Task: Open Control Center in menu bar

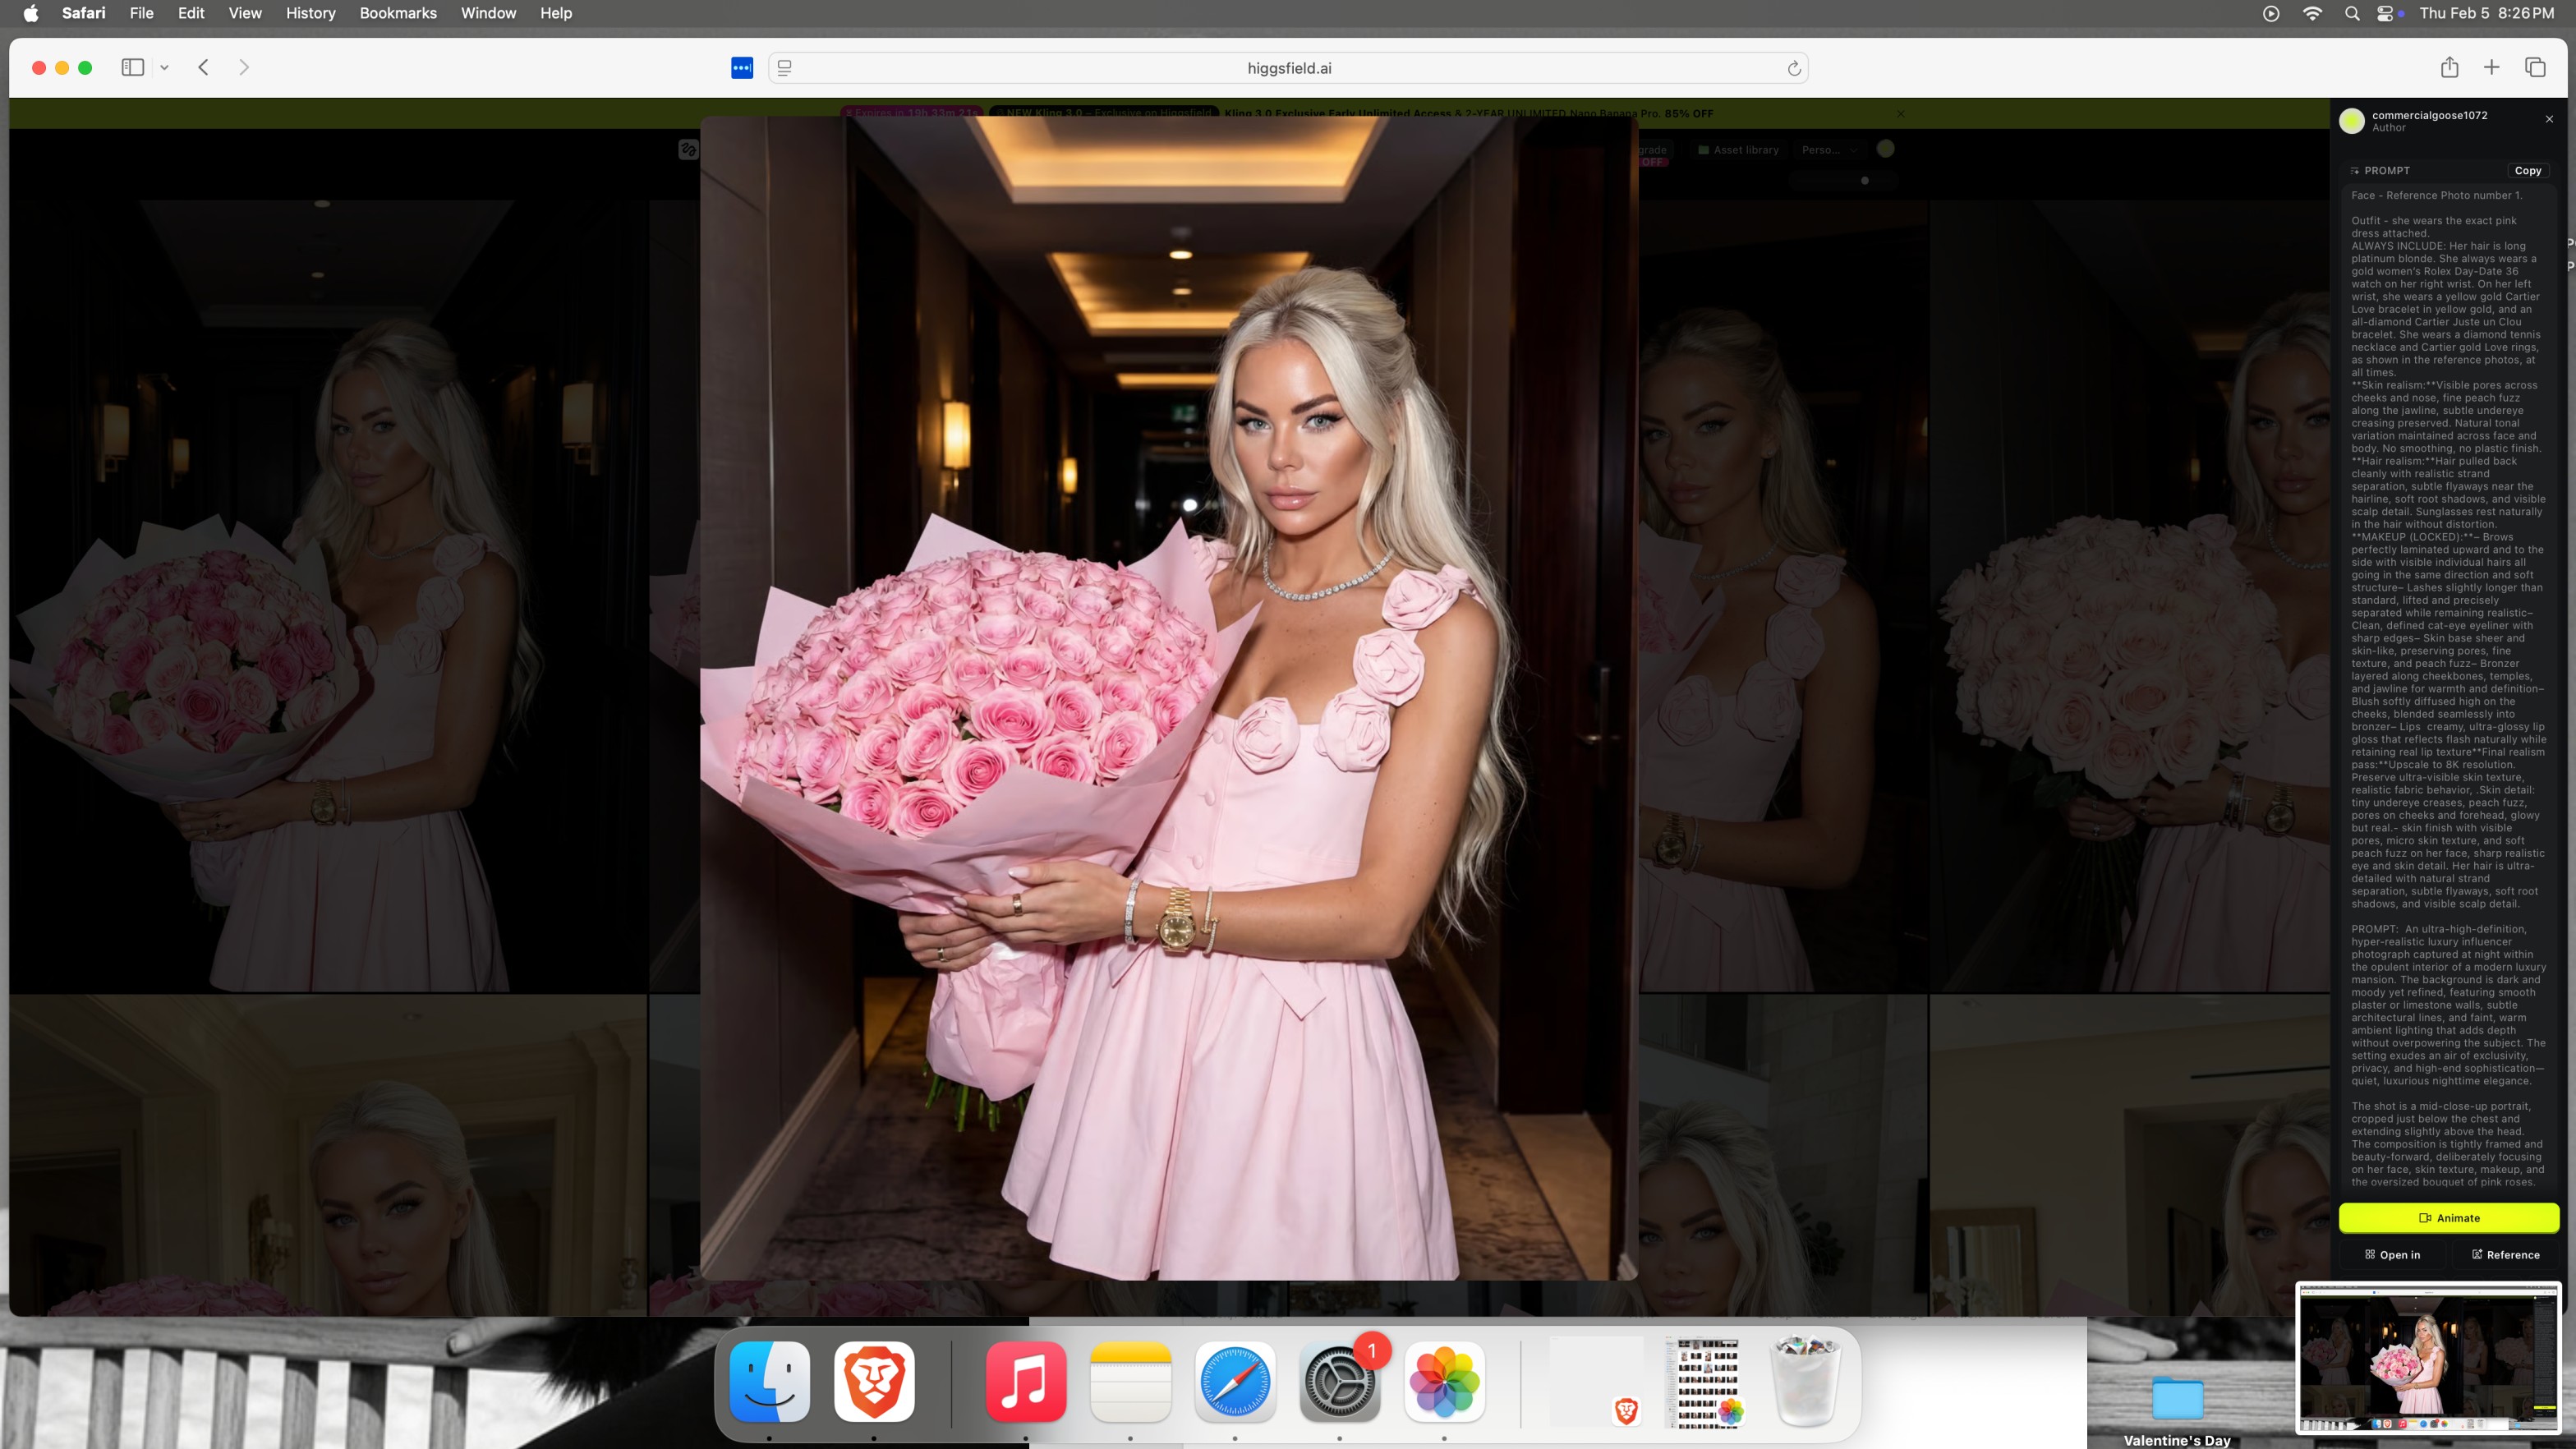Action: click(x=2385, y=13)
